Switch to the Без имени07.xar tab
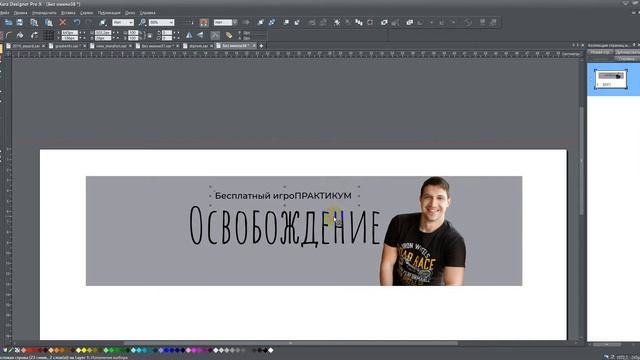 coord(156,46)
